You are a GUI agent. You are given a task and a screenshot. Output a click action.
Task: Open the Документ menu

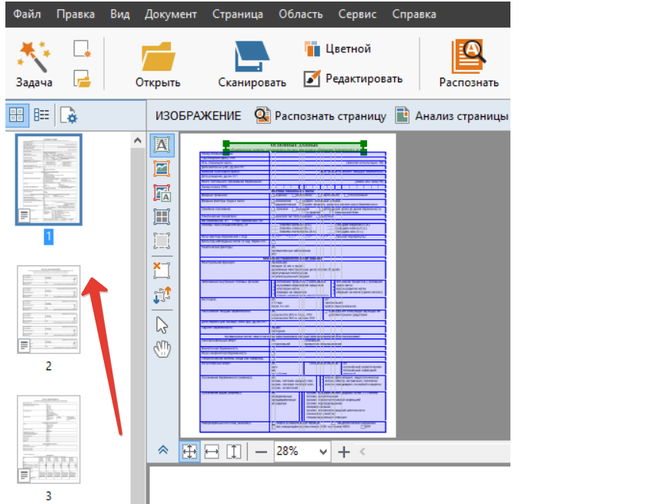tap(170, 15)
